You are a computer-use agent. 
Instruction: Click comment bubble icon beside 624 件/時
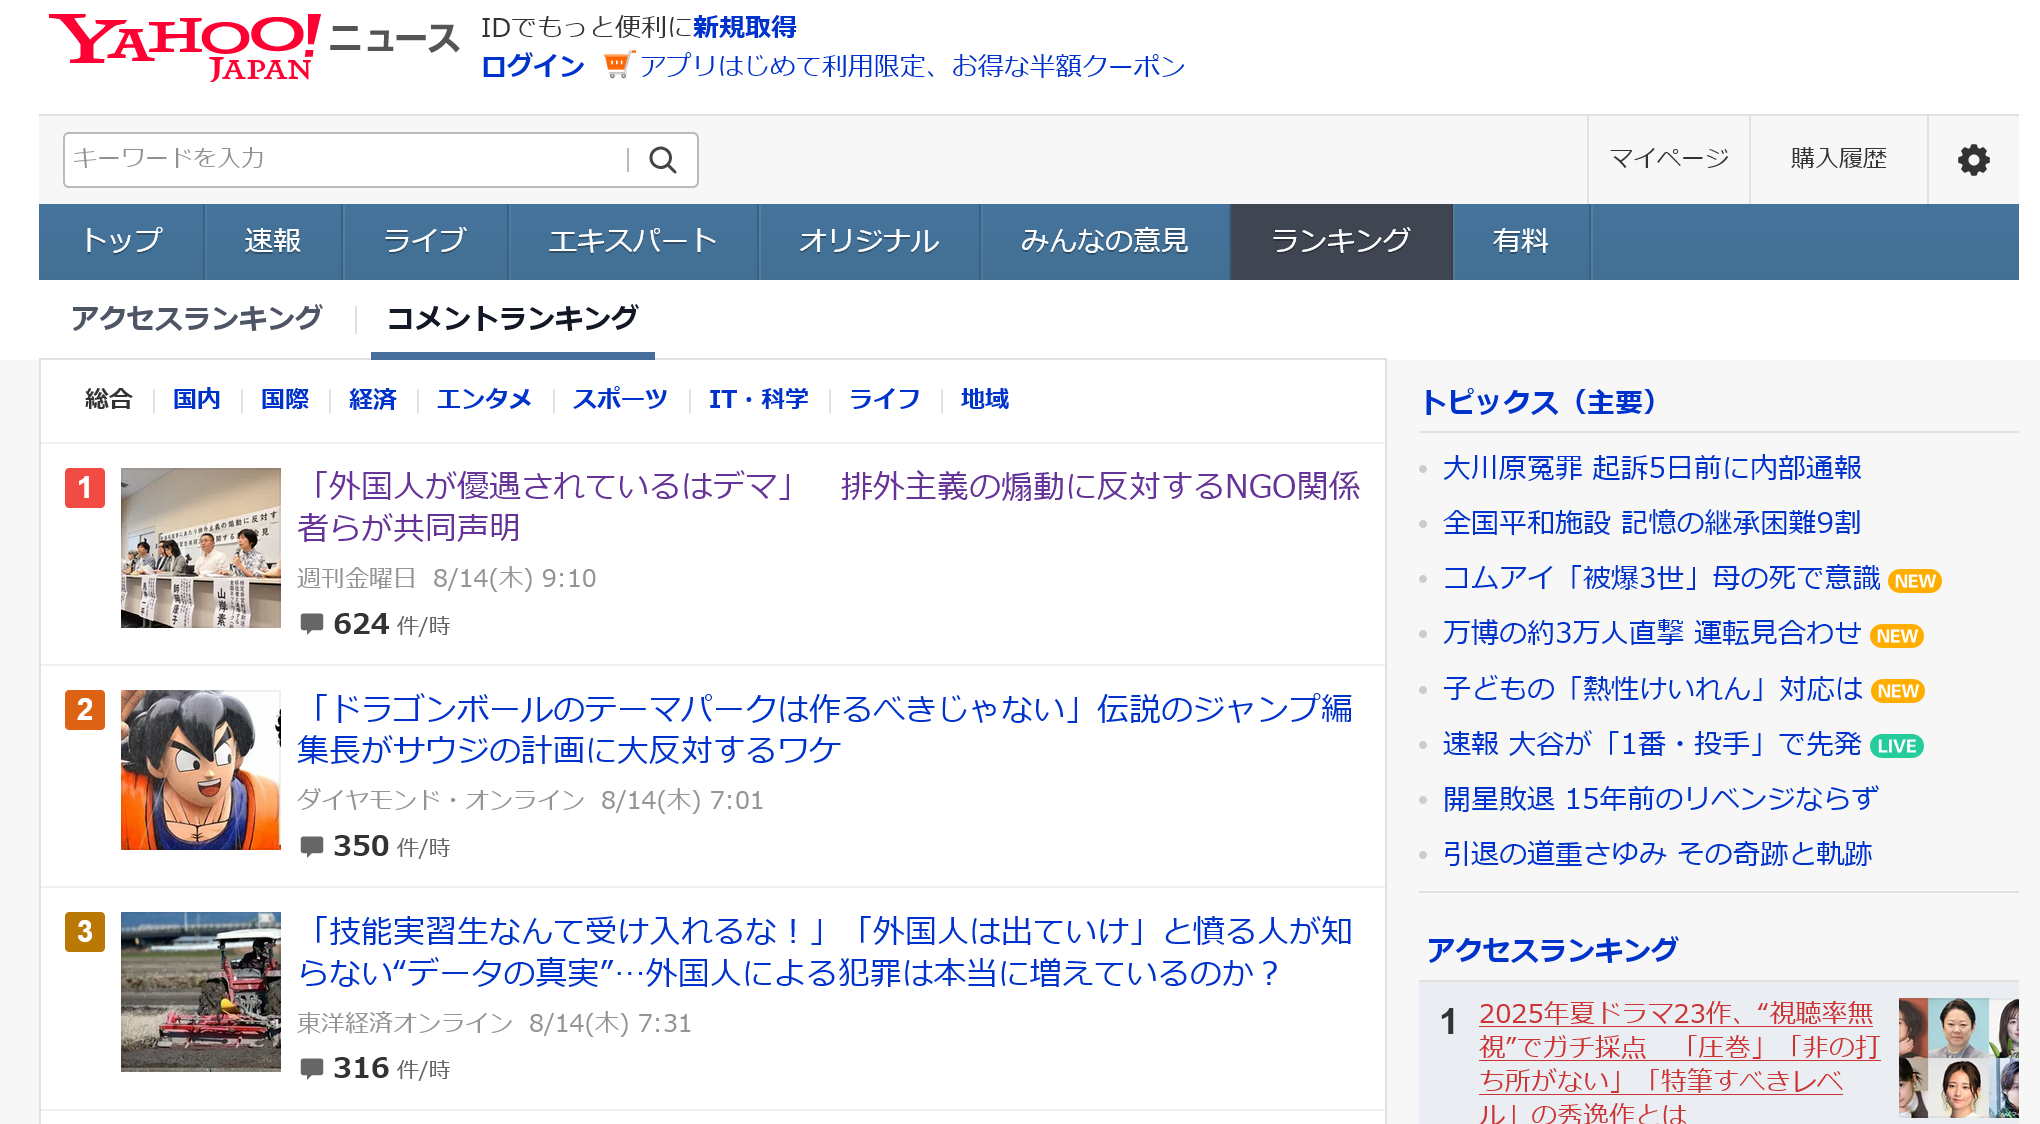coord(312,624)
